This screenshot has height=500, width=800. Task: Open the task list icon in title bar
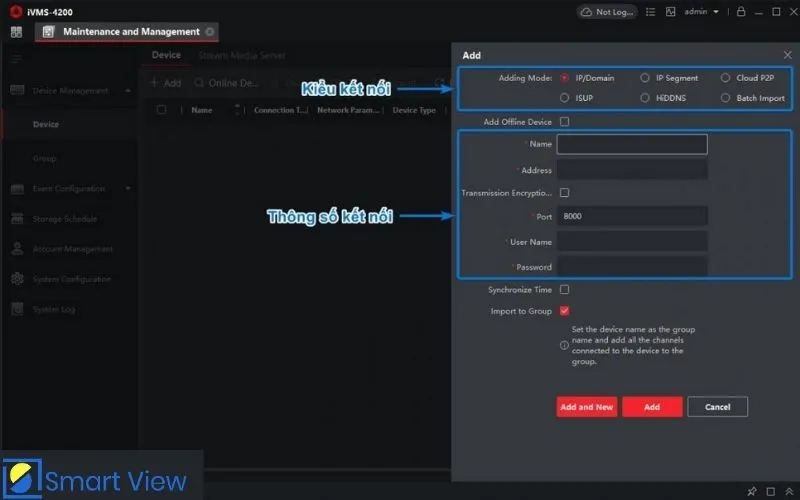651,12
